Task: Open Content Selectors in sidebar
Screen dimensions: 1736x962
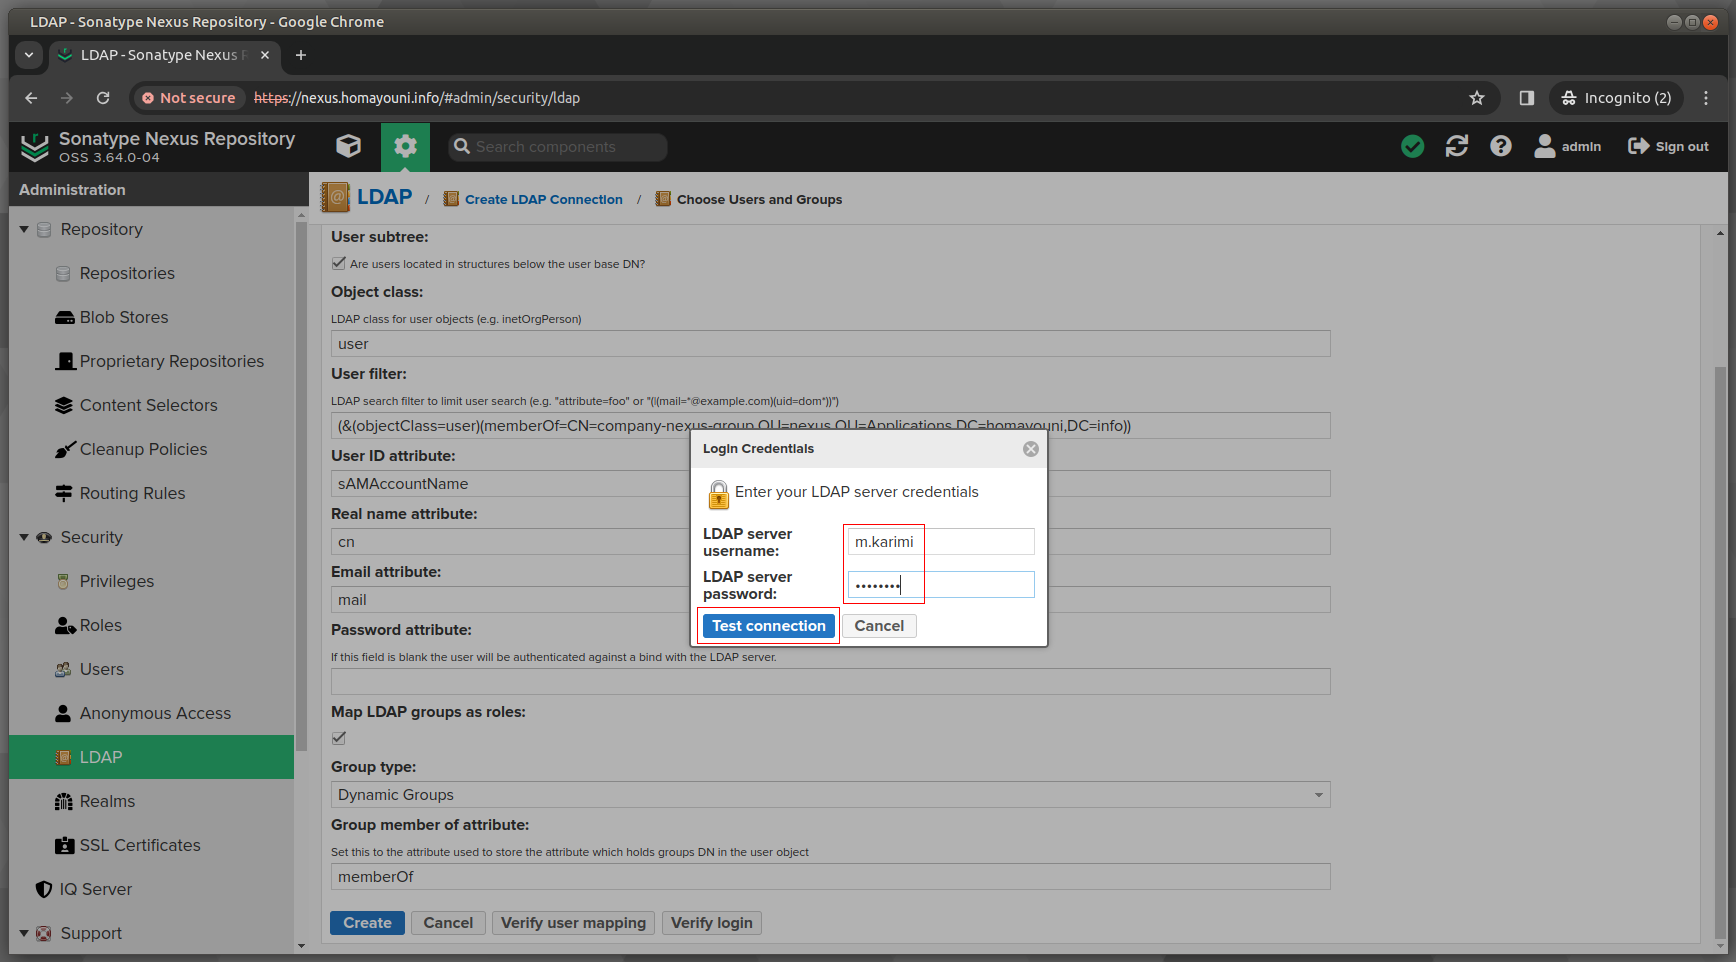Action: 148,405
